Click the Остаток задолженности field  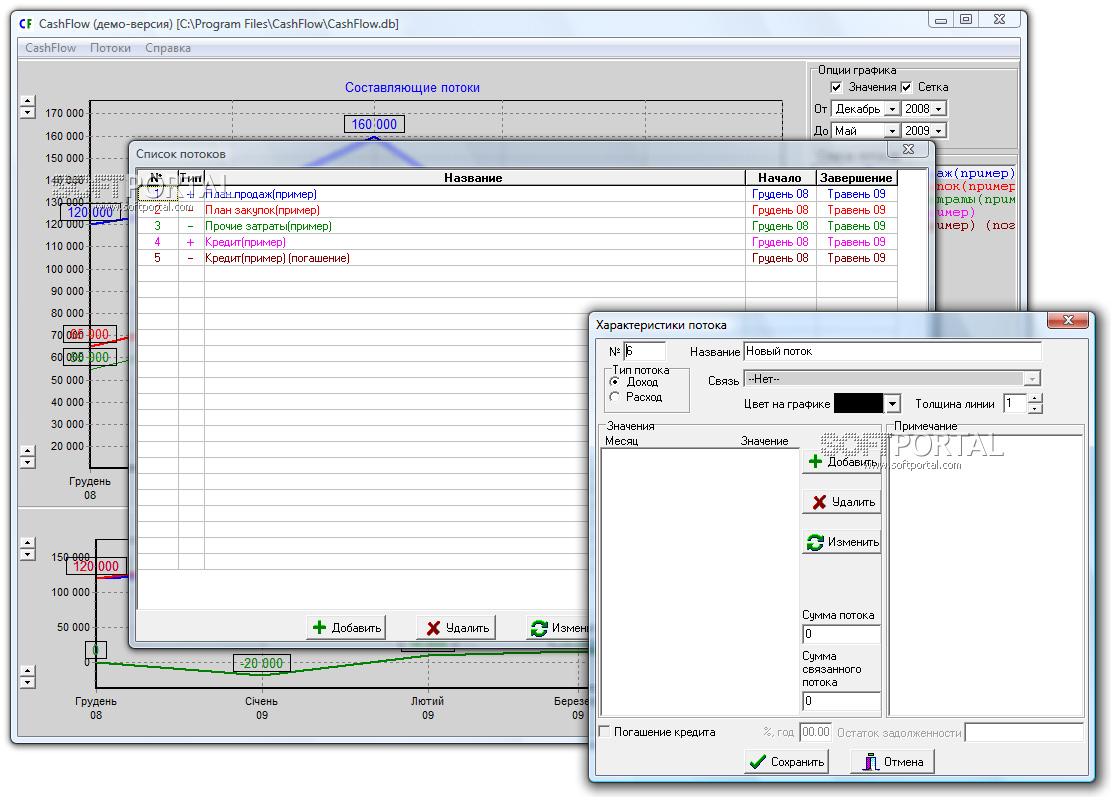click(x=1024, y=732)
